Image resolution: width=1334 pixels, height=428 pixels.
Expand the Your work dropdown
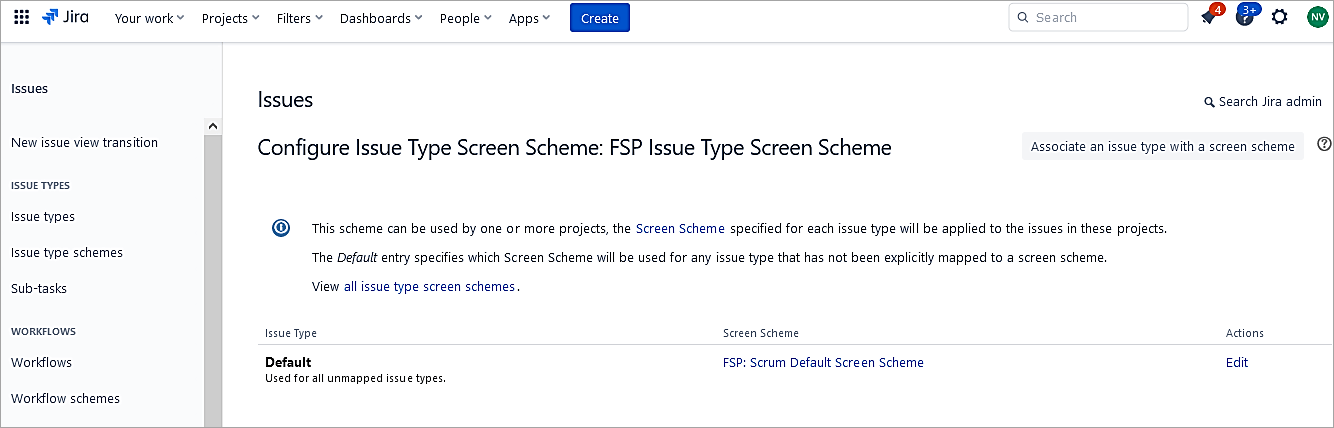coord(149,18)
